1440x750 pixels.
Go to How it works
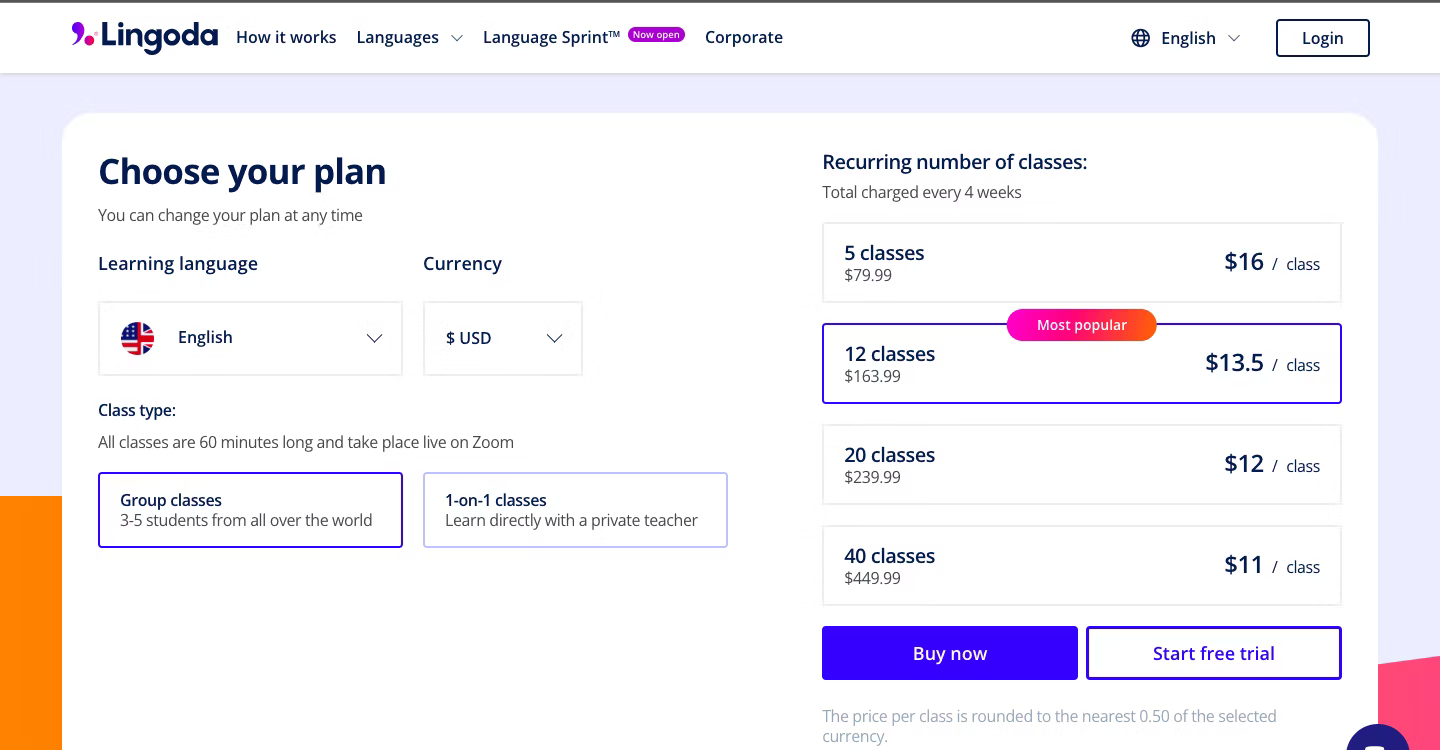point(286,38)
